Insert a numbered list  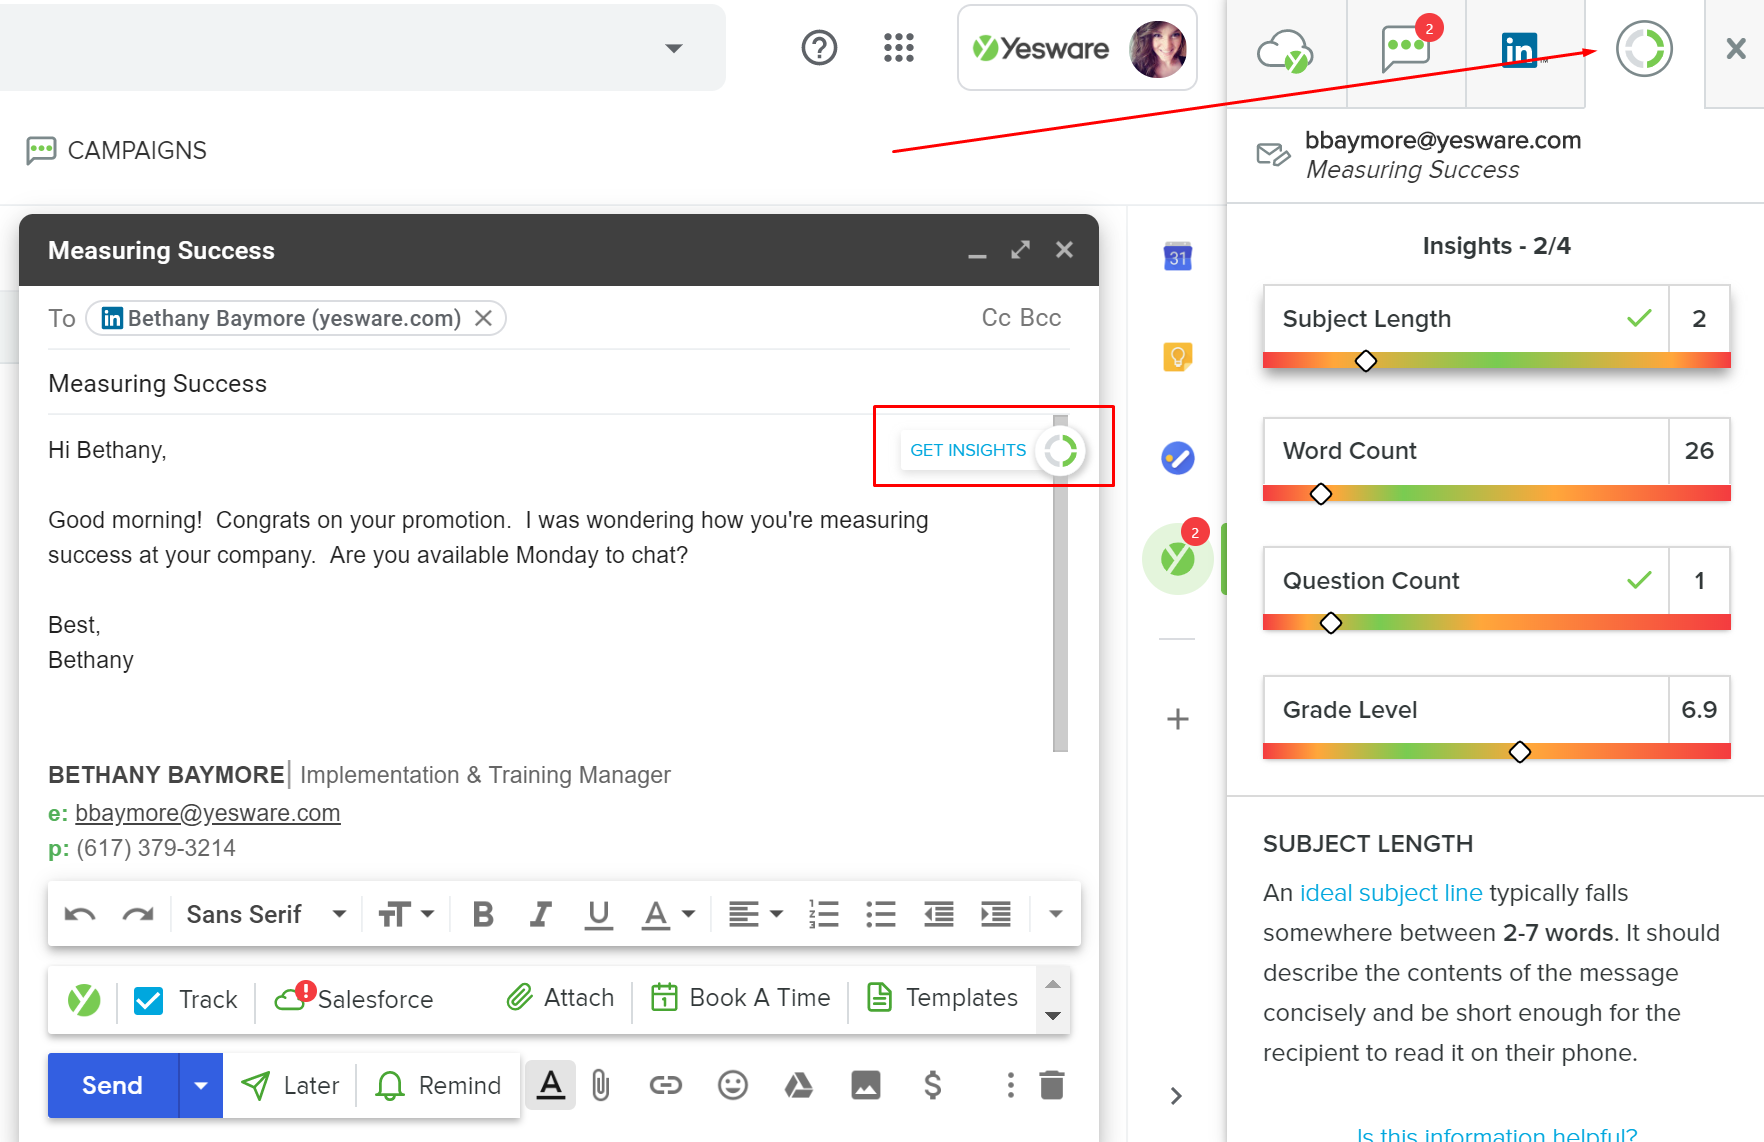pos(824,914)
